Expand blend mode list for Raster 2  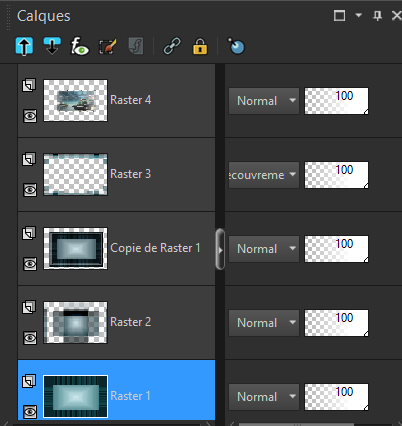pyautogui.click(x=264, y=323)
